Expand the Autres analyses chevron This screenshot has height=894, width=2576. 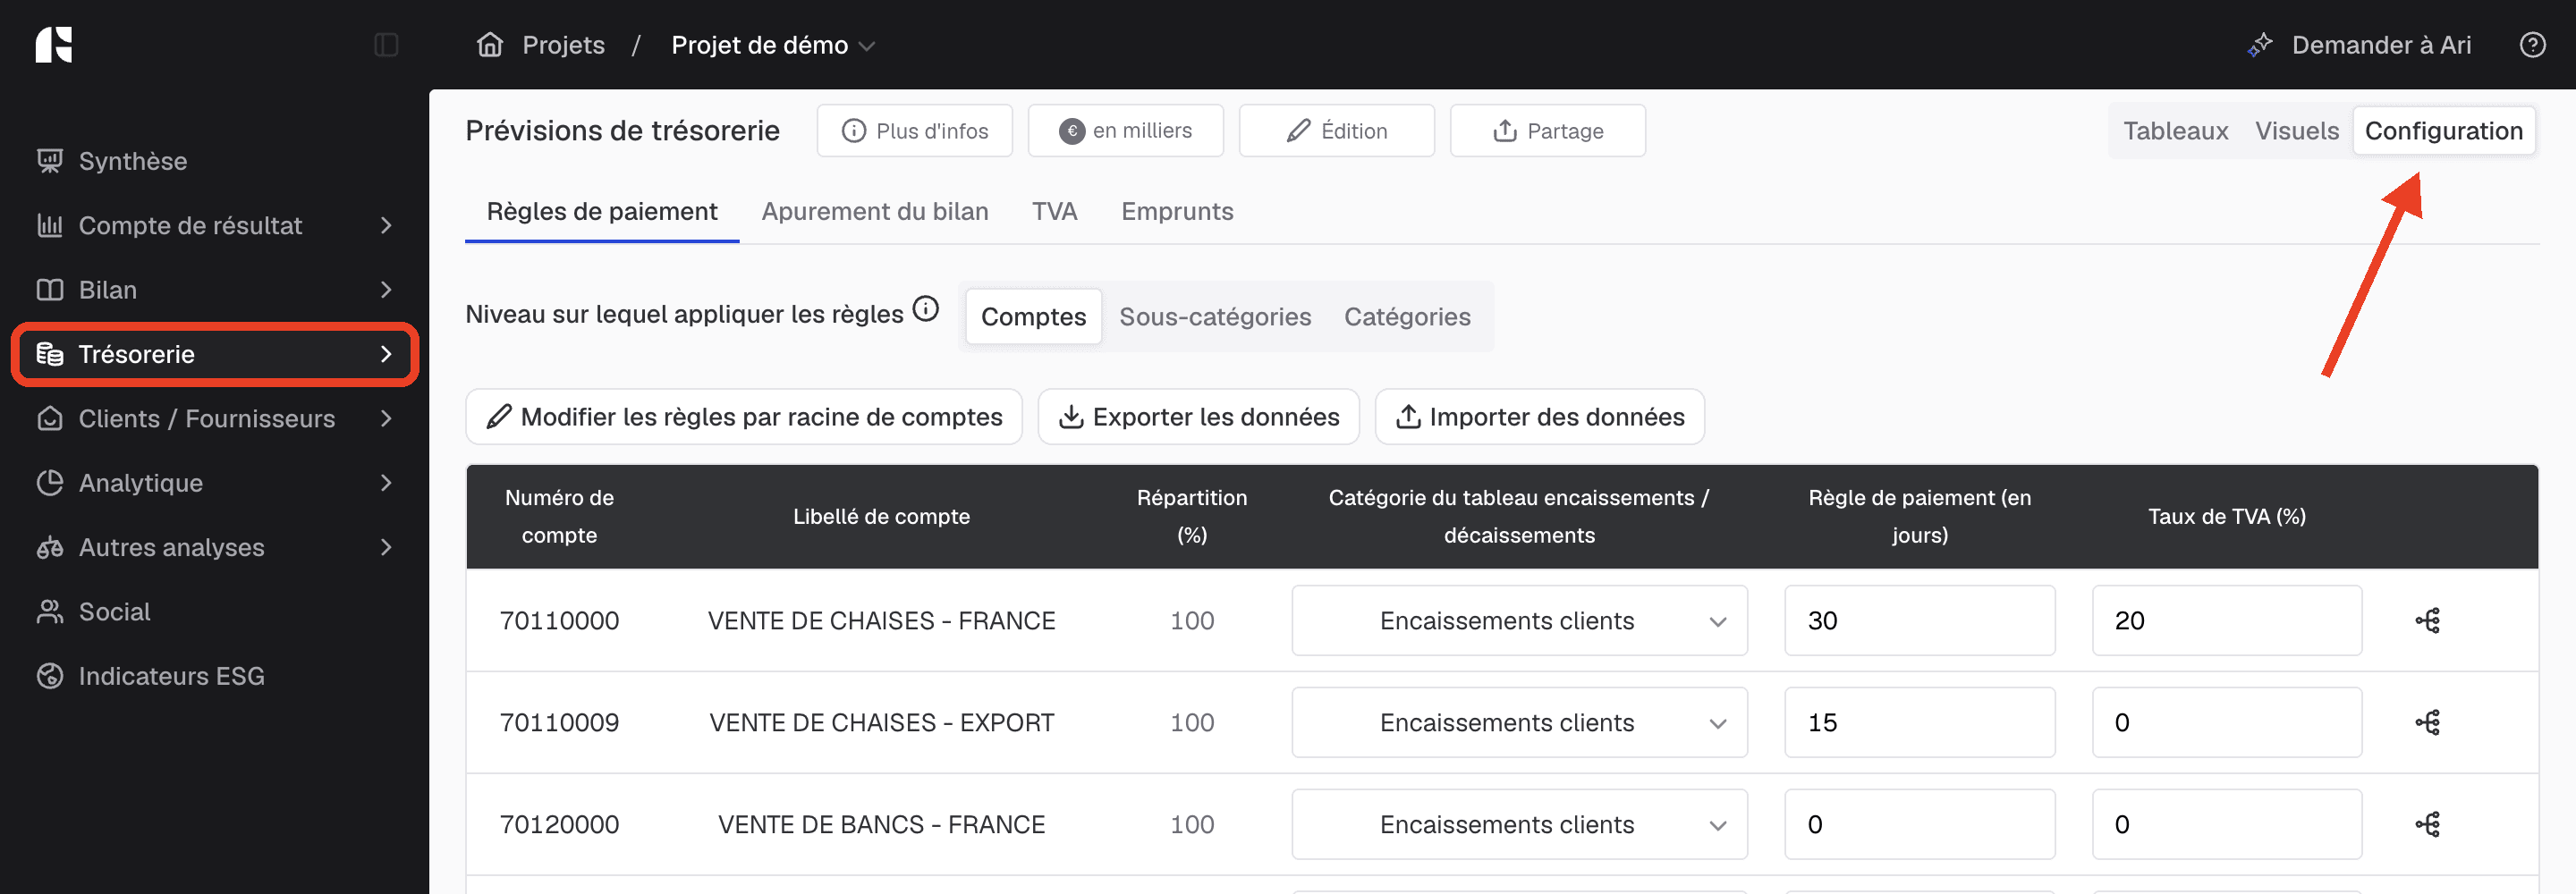[x=386, y=548]
